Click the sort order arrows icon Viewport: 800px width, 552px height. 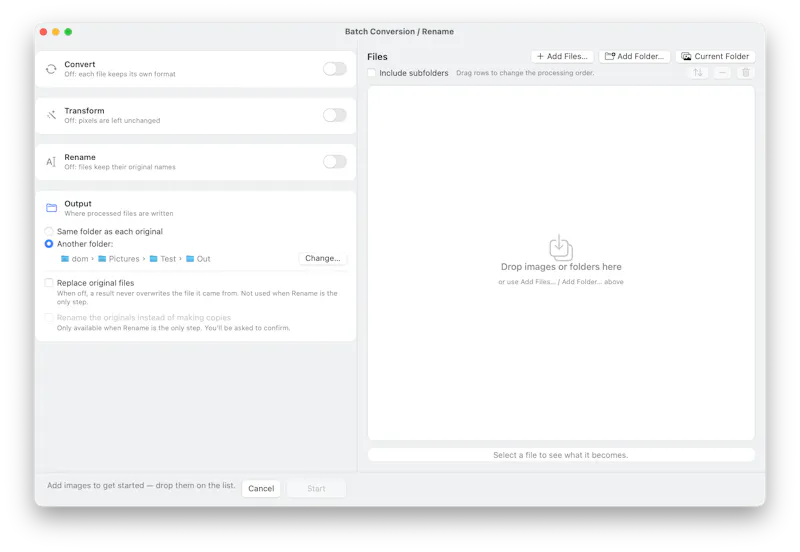pos(697,72)
